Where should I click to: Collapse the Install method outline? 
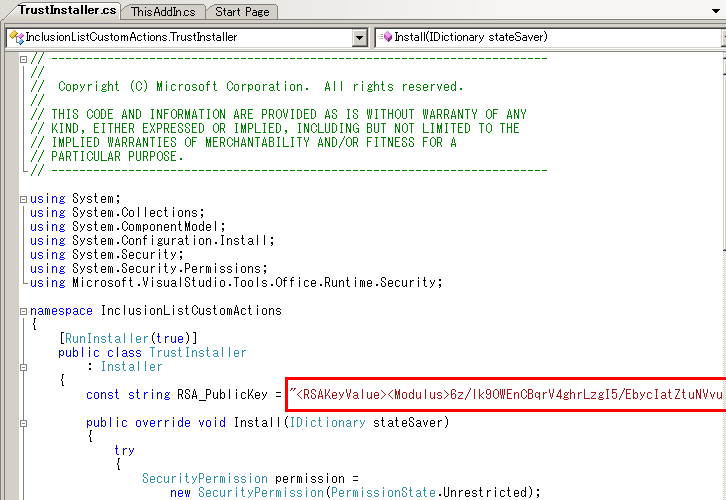coord(24,423)
